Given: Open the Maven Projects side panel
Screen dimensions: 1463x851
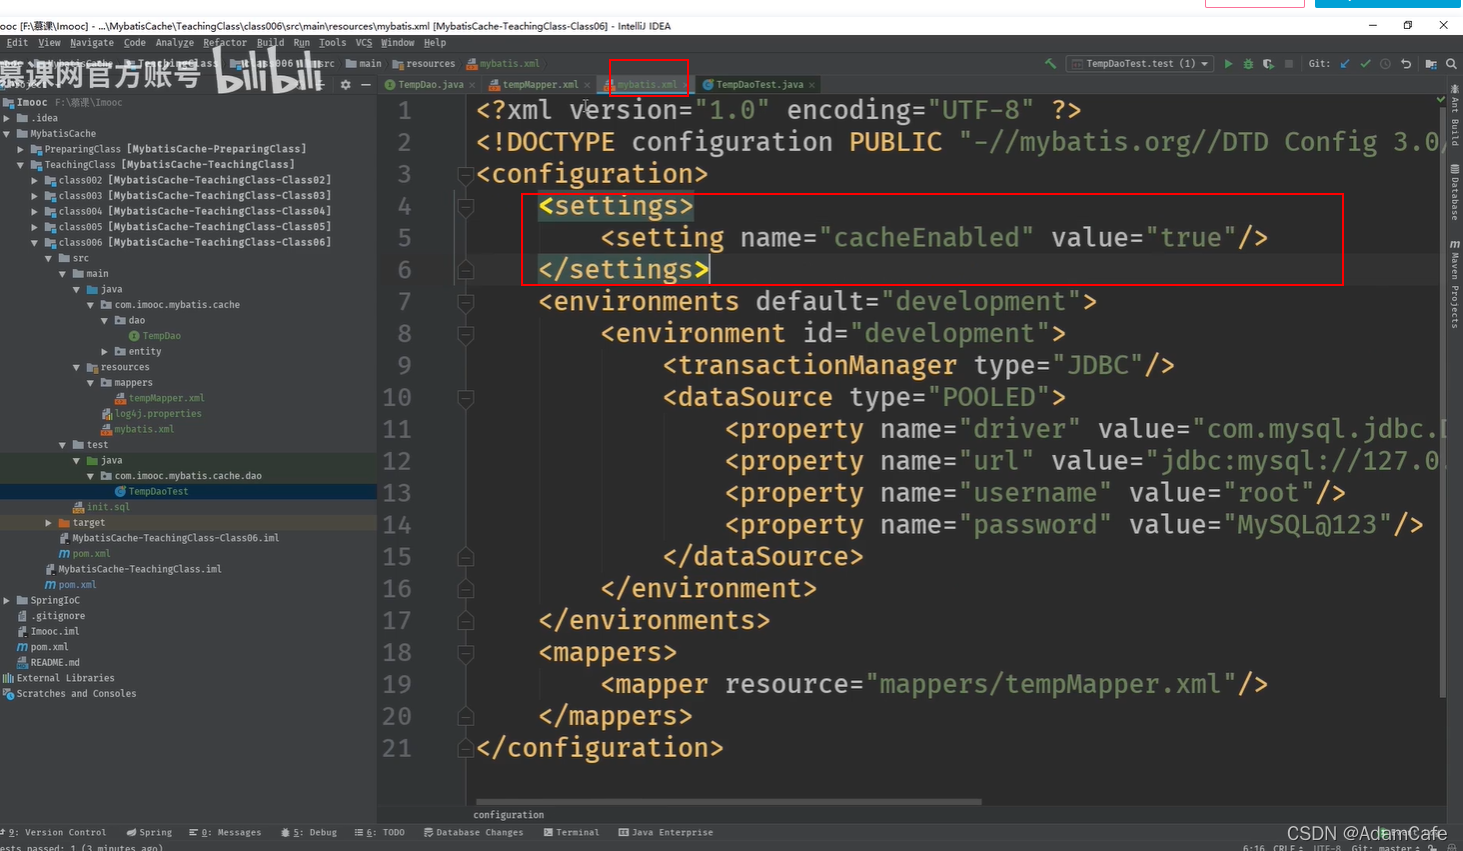Looking at the screenshot, I should click(x=1454, y=284).
